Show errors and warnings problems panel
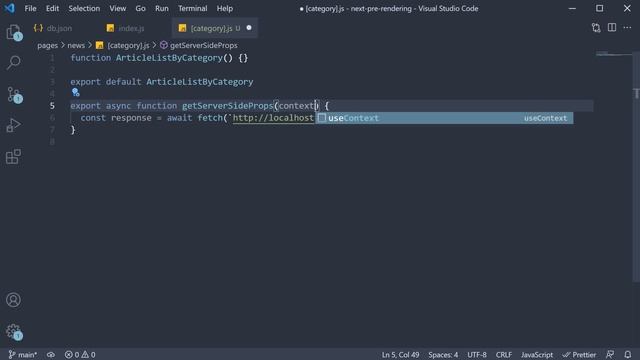Image resolution: width=640 pixels, height=360 pixels. point(80,355)
